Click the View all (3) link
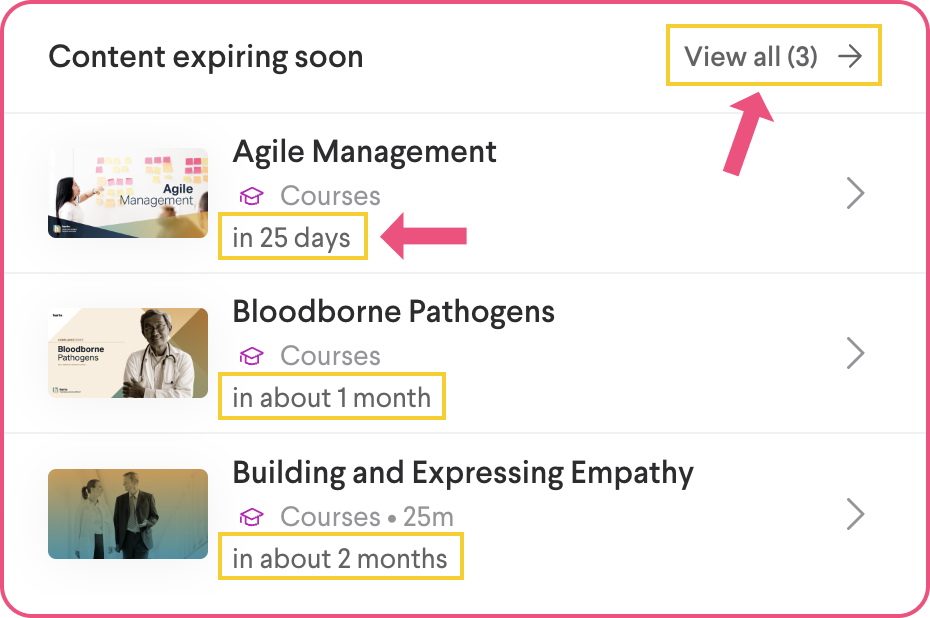Screen dimensions: 930x618 (751, 56)
